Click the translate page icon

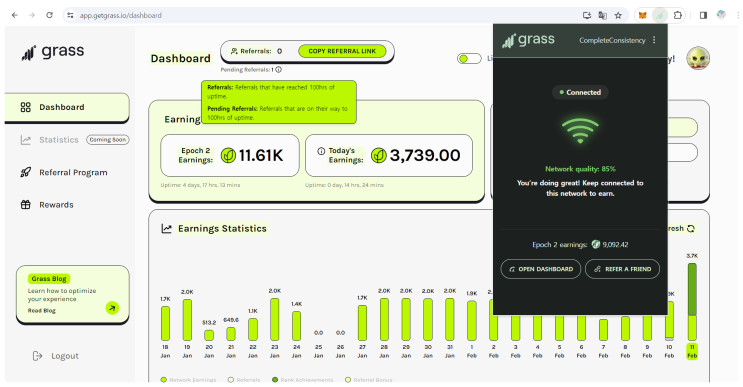(602, 15)
